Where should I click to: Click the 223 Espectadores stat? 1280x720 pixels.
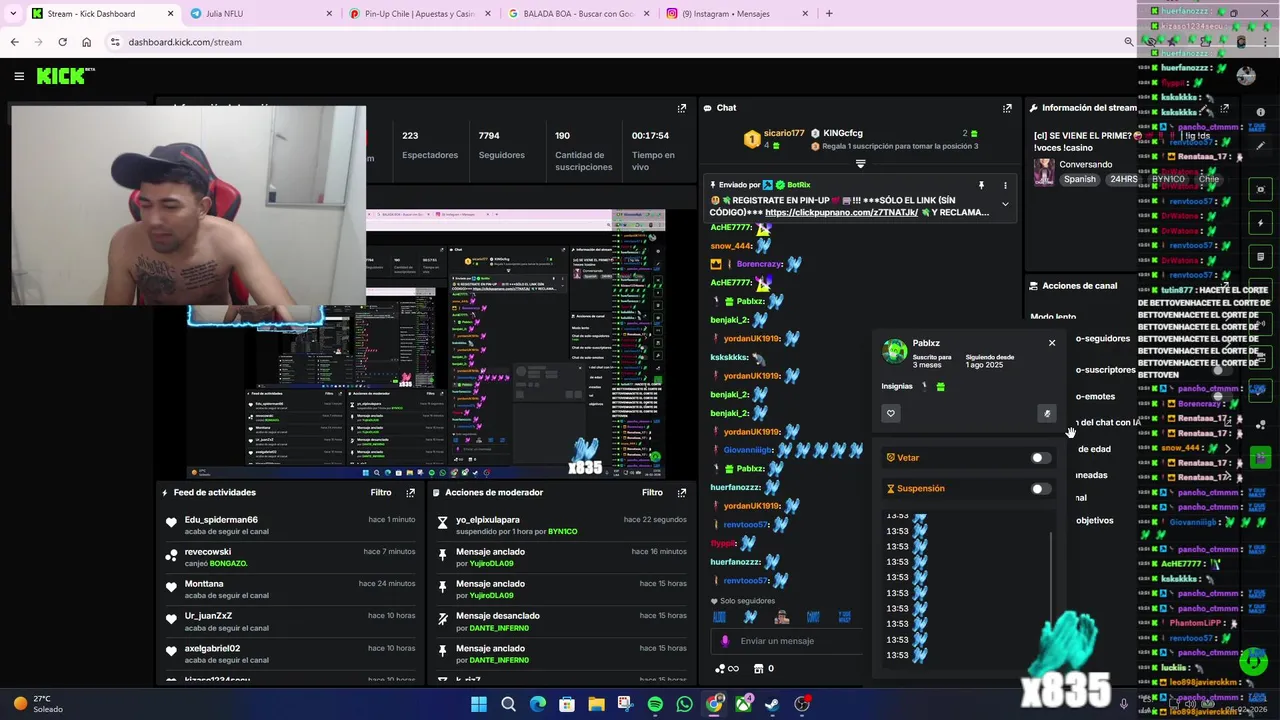429,145
